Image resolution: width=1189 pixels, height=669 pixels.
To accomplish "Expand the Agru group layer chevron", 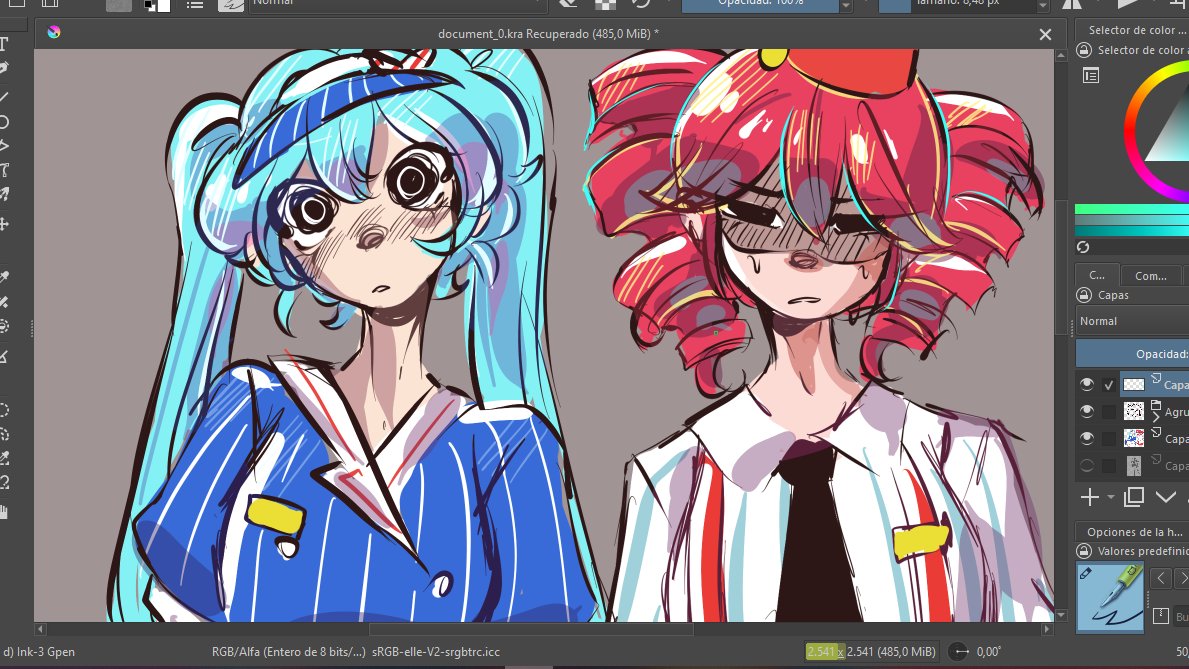I will coord(1158,418).
